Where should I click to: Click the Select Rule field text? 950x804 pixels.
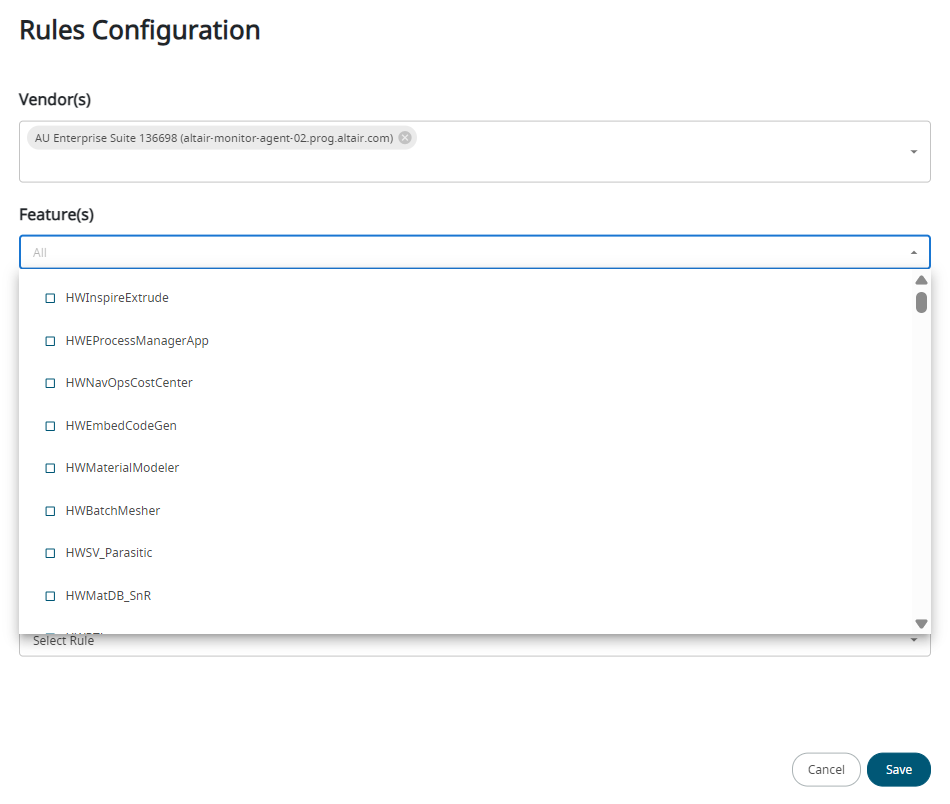(64, 641)
